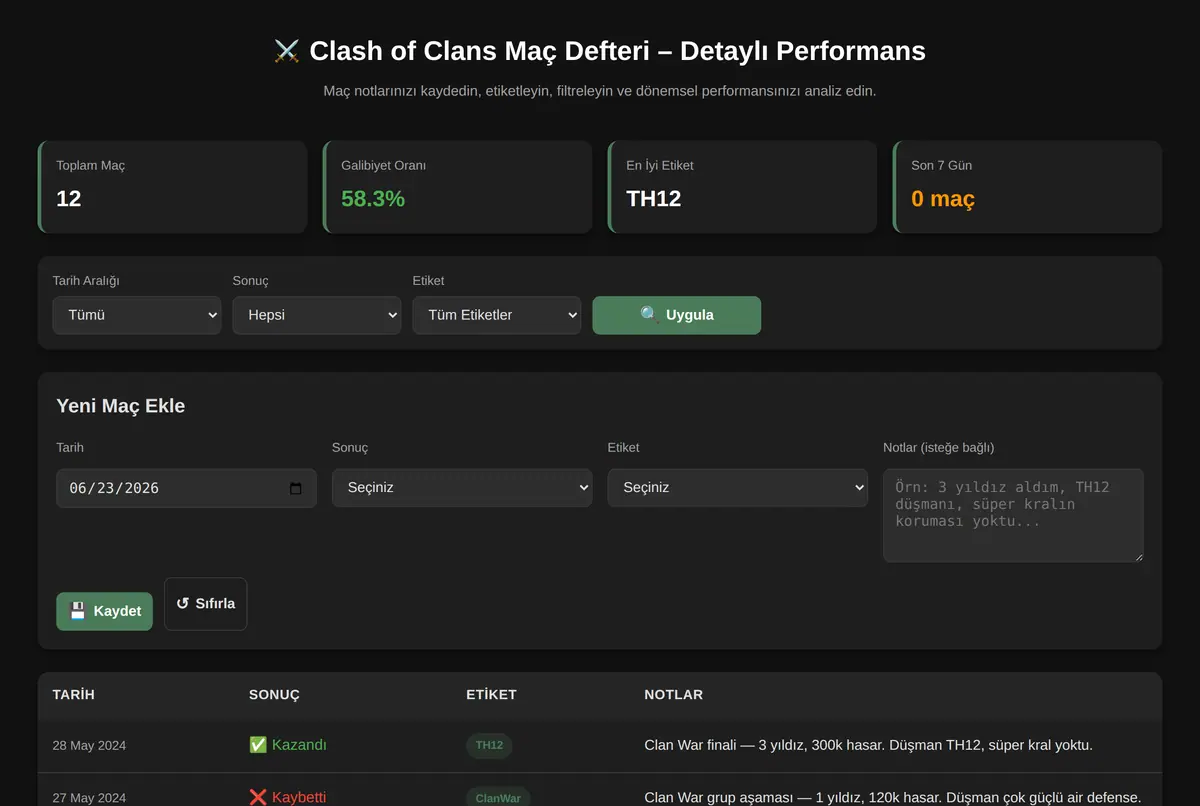Expand the Tüm Etiketler filter dropdown

click(x=497, y=315)
